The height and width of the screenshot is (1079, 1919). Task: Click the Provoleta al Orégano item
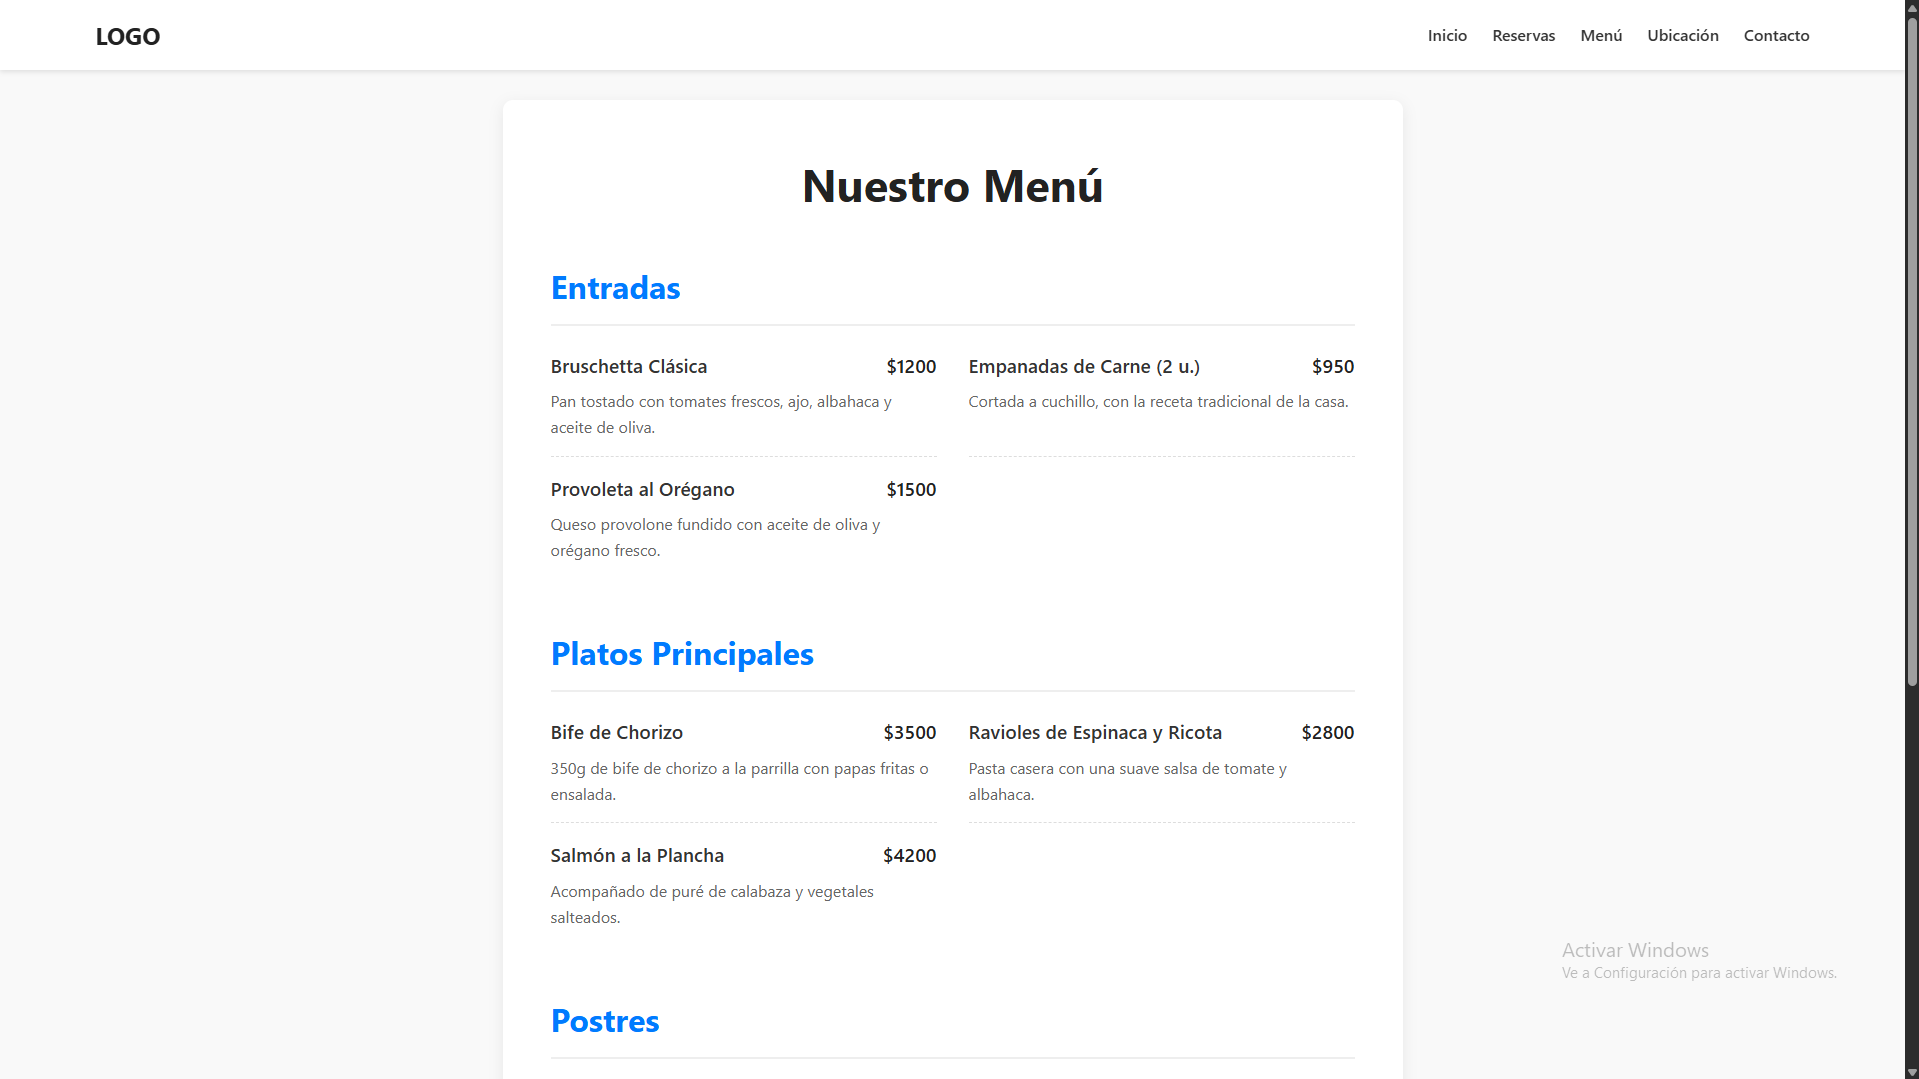pos(642,490)
